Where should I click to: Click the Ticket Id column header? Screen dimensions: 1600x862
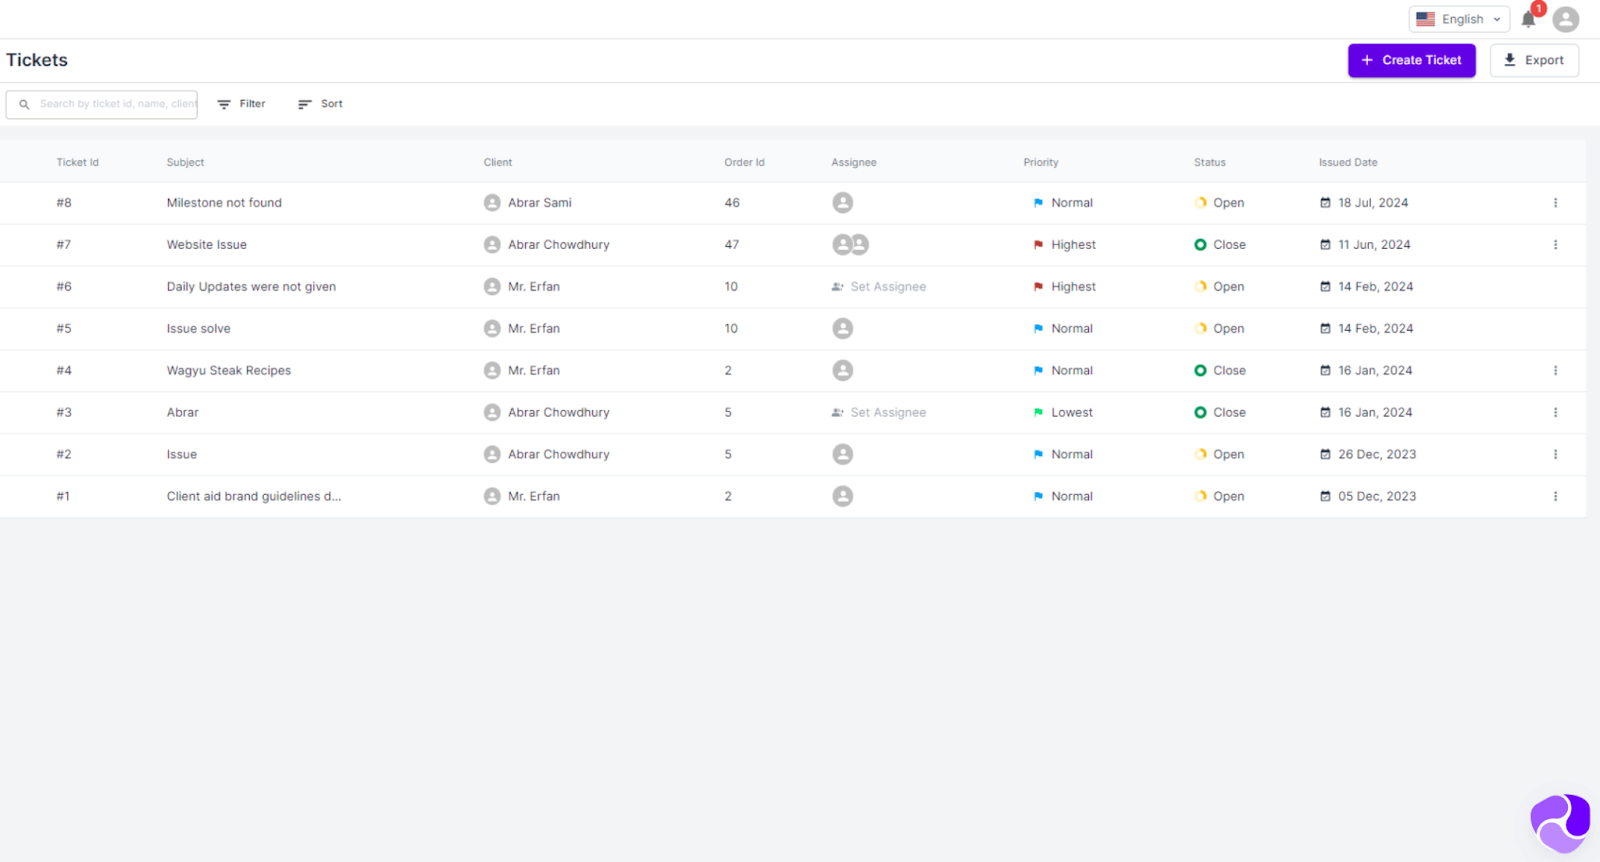(x=78, y=162)
